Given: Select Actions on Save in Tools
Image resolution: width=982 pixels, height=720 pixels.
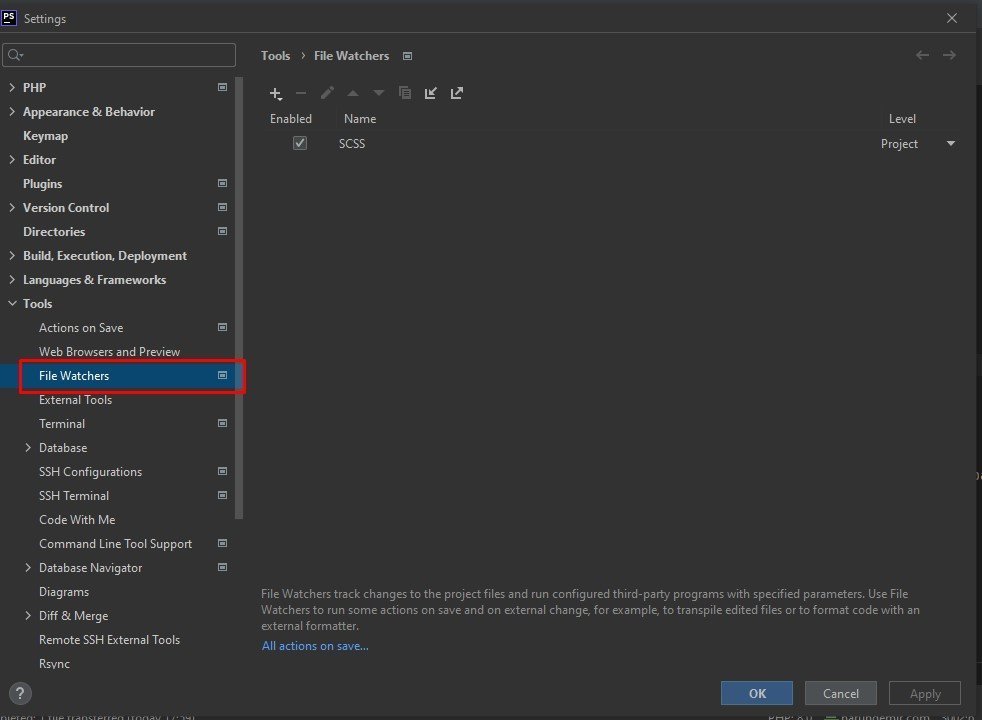Looking at the screenshot, I should click(x=81, y=328).
